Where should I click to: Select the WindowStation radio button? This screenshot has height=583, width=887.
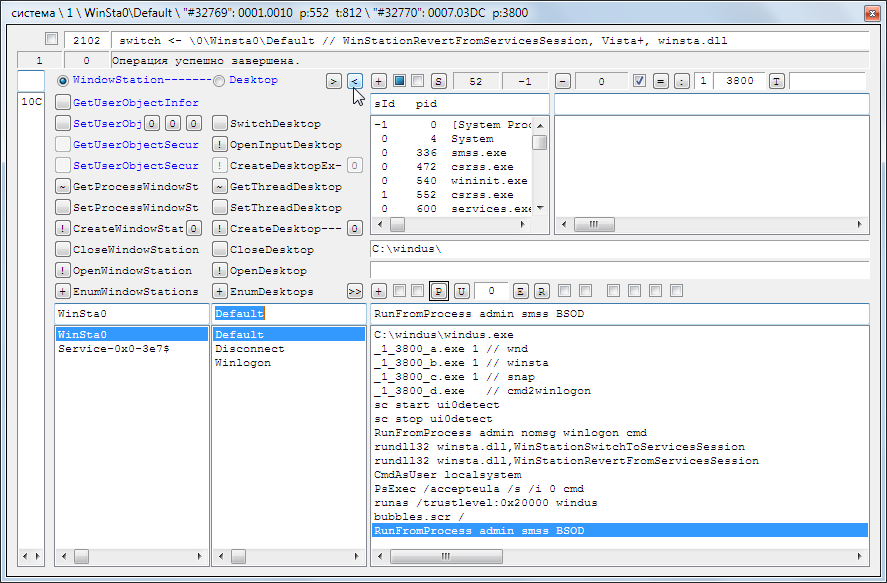pyautogui.click(x=63, y=81)
